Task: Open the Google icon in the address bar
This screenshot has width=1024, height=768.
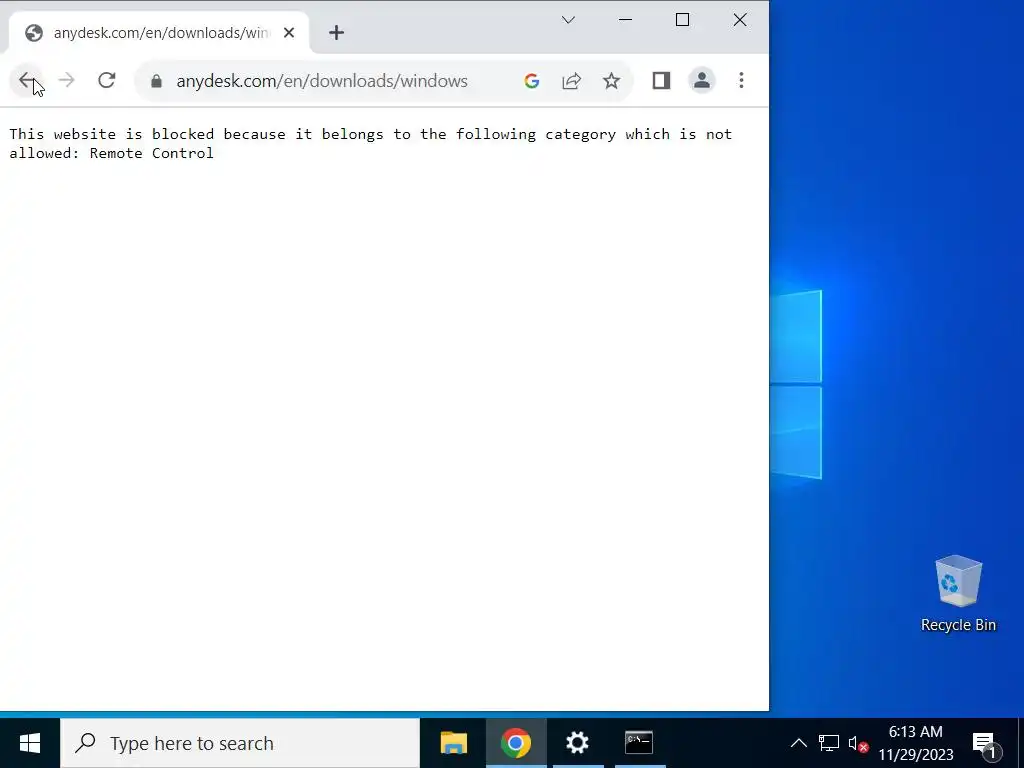Action: click(532, 81)
